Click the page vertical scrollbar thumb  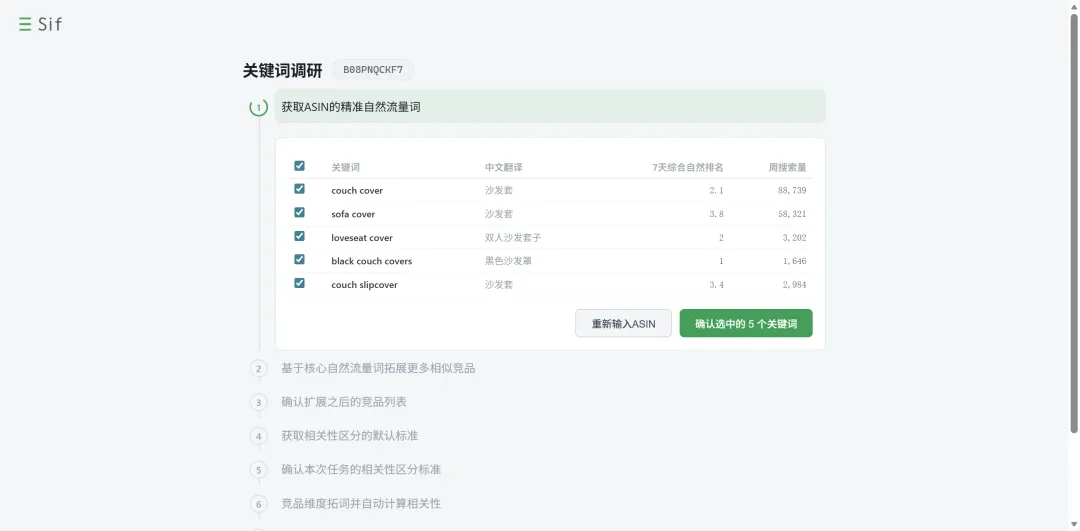(x=1074, y=223)
